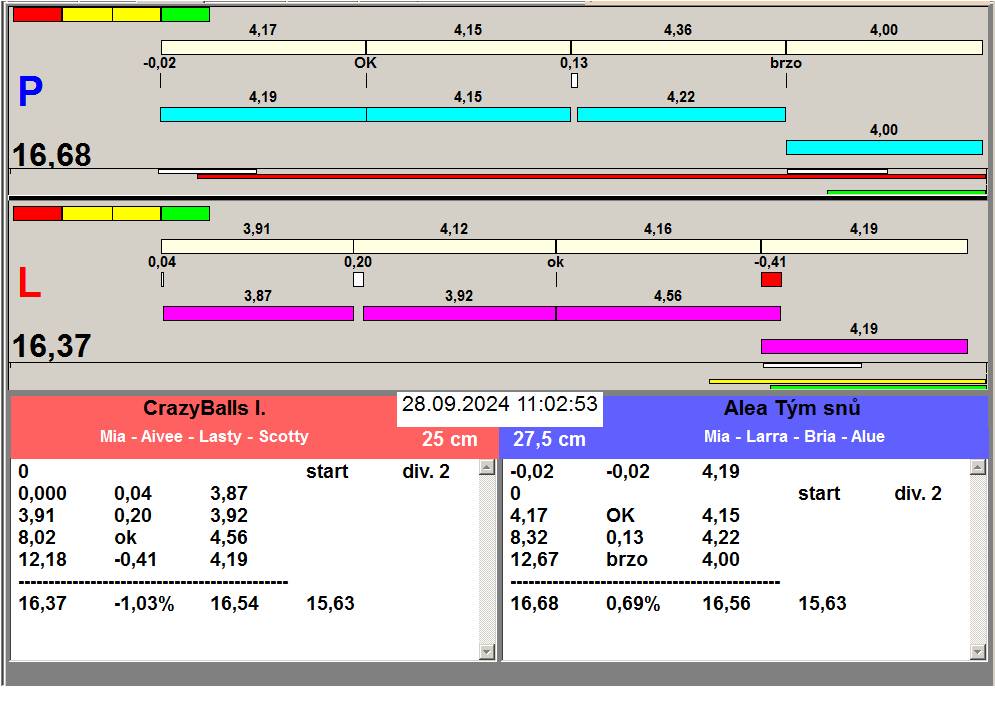
Task: Click the 16,68 total time in lane P
Action: tap(51, 155)
